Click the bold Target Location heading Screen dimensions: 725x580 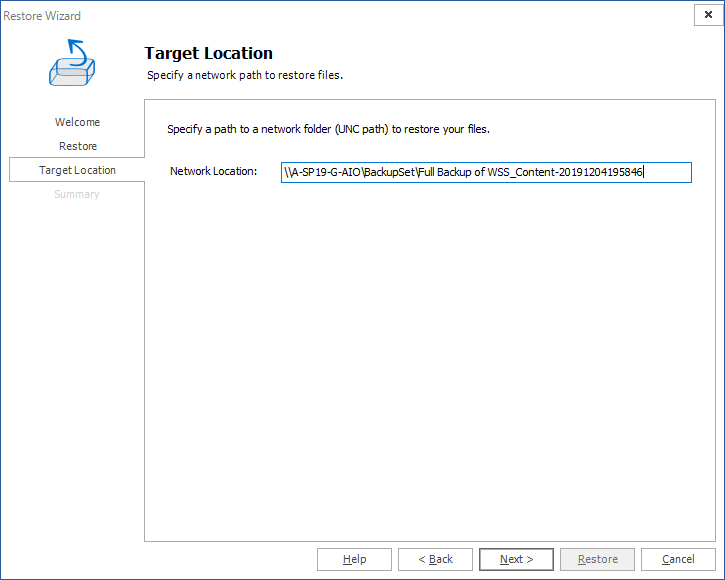tap(208, 54)
